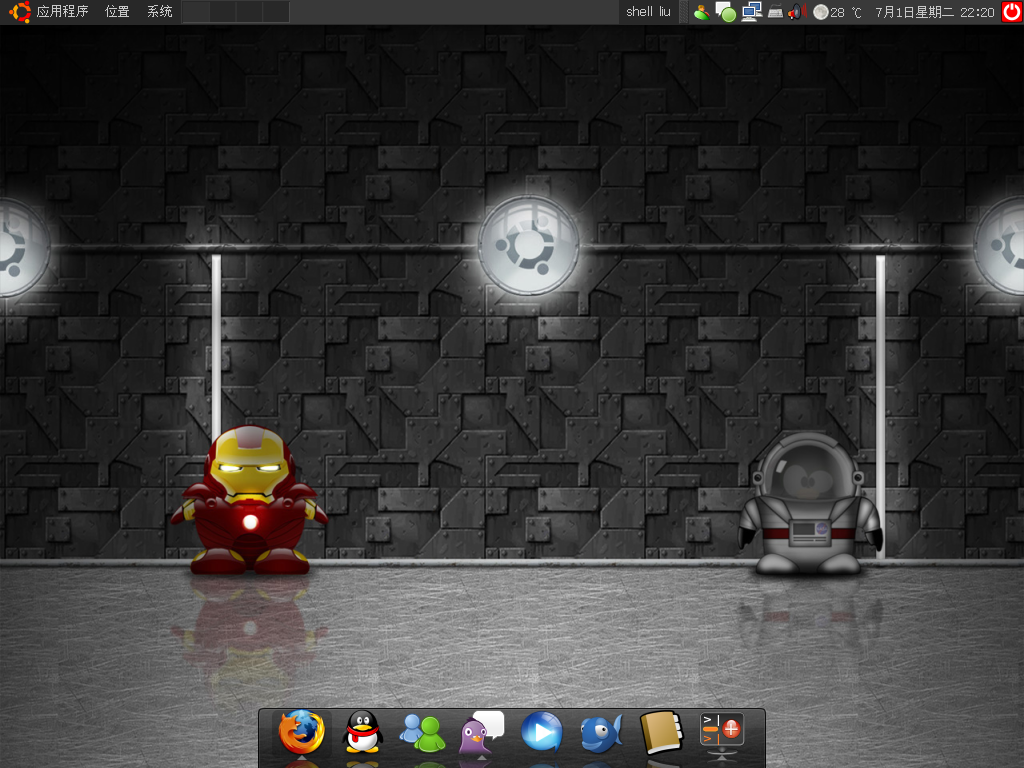Viewport: 1024px width, 768px height.
Task: Open the brown address book icon
Action: tap(662, 733)
